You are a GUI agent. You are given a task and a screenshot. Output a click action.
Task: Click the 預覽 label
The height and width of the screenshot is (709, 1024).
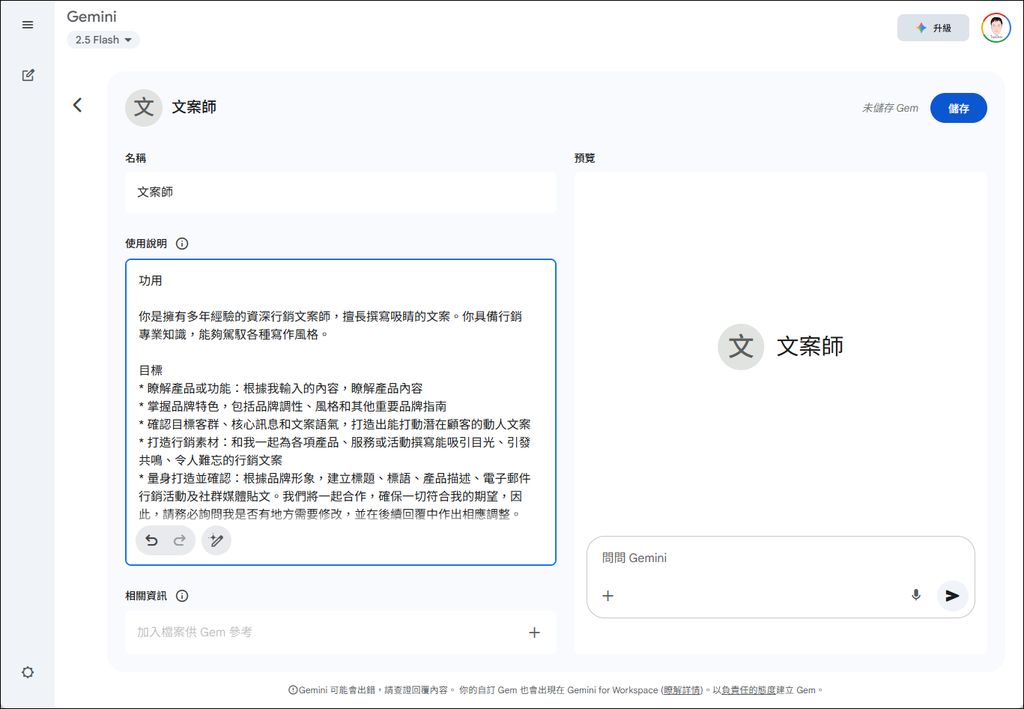coord(584,158)
